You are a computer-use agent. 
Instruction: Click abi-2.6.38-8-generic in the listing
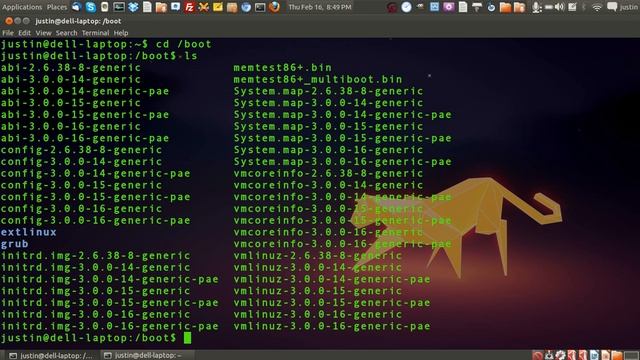point(71,68)
